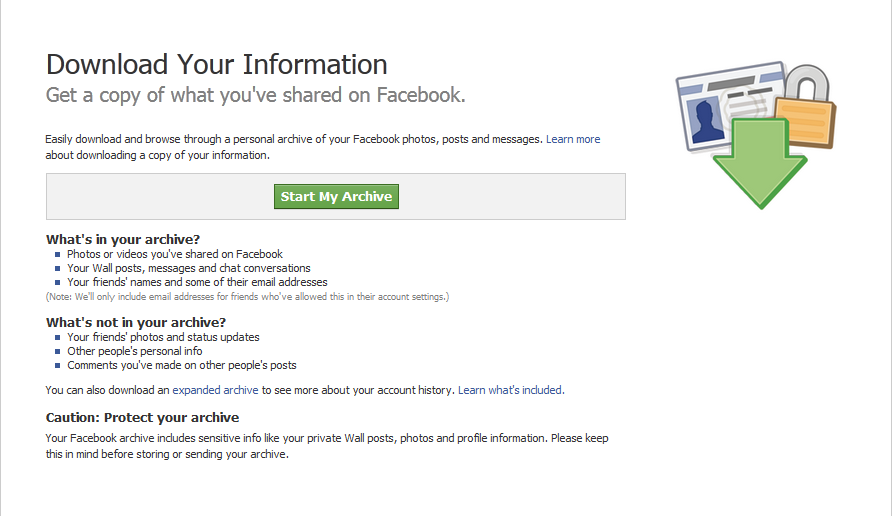The height and width of the screenshot is (516, 892).
Task: Follow the expanded archive link
Action: (x=215, y=390)
